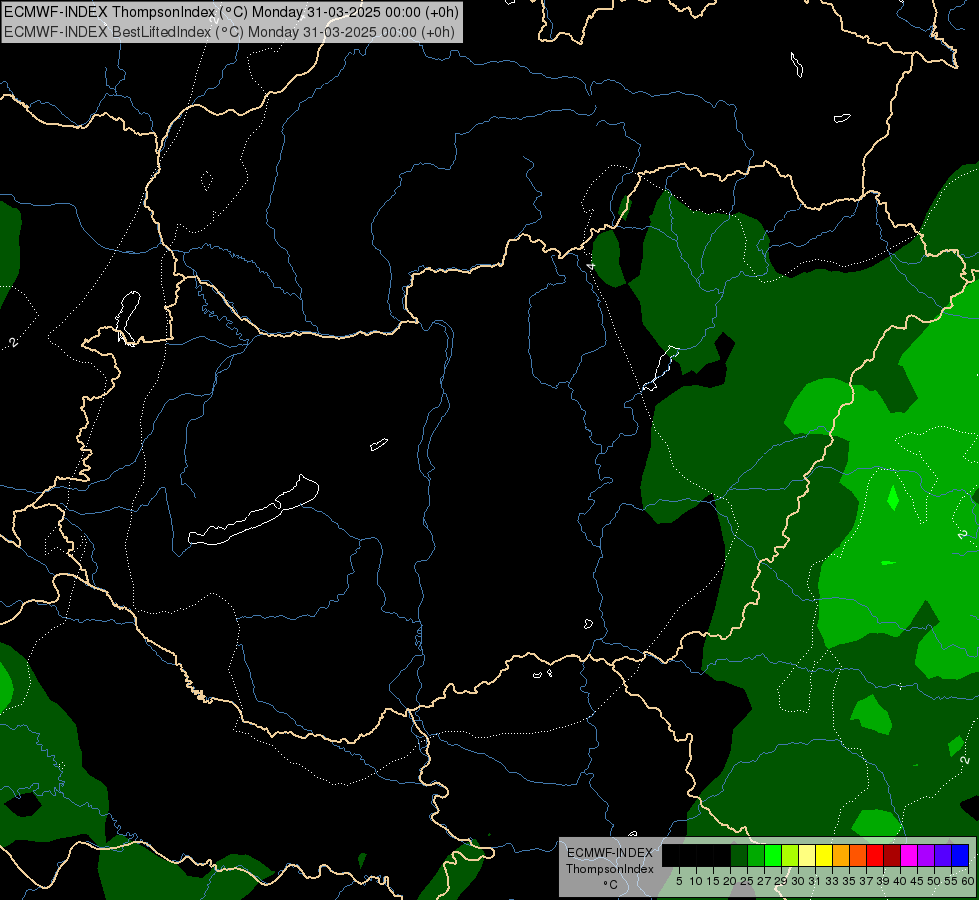Click the ThompsonIndex title line at top
Viewport: 979px width, 900px height.
pos(232,12)
